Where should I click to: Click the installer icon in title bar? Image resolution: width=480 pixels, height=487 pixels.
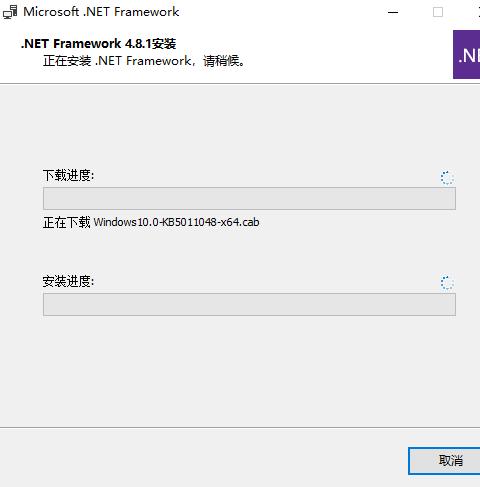(10, 12)
